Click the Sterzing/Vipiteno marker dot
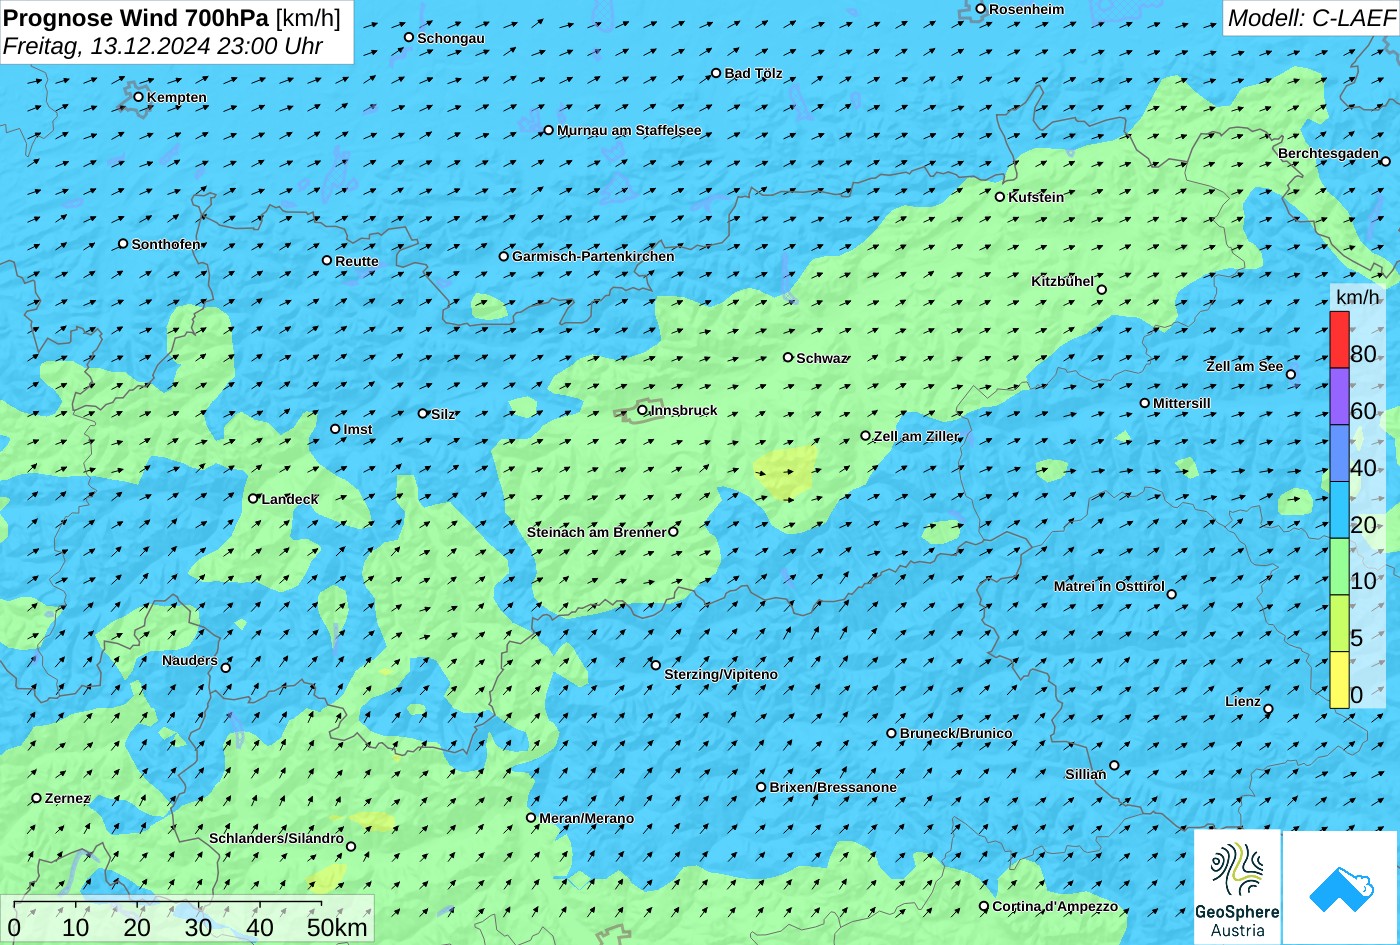Viewport: 1400px width, 945px height. click(656, 665)
